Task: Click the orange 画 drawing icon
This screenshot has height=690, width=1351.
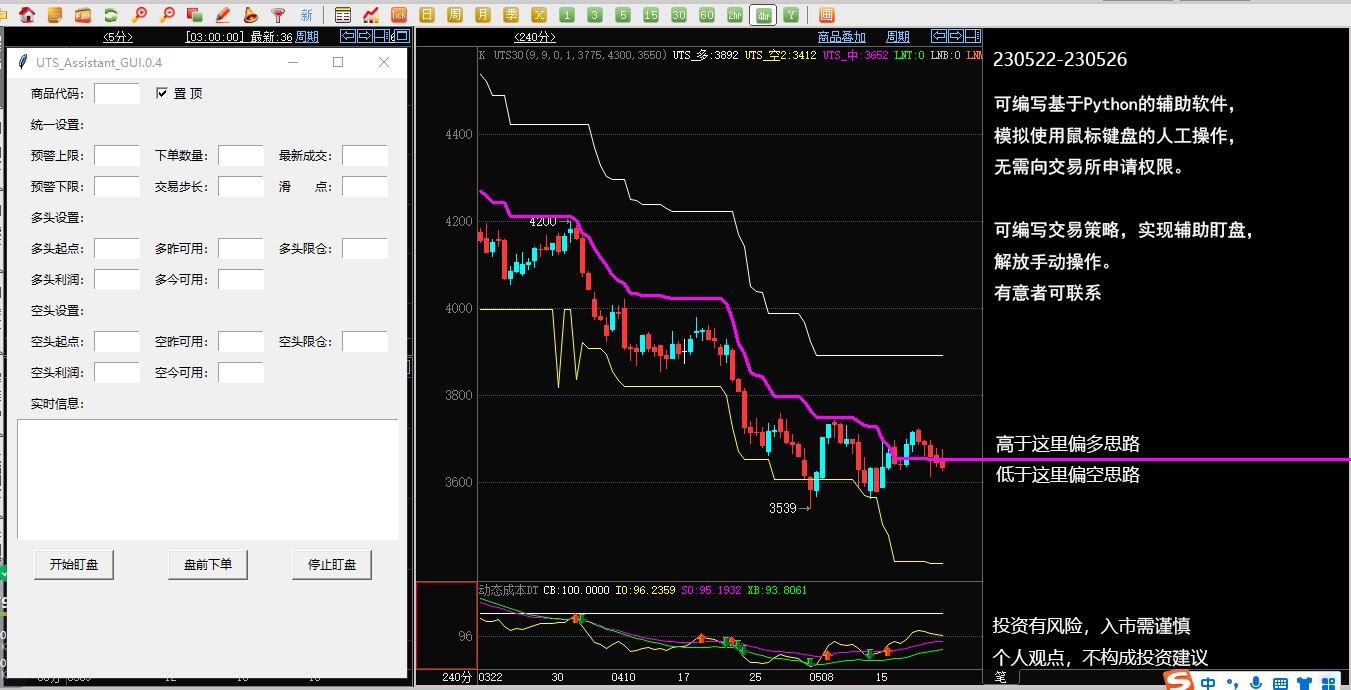Action: tap(826, 14)
